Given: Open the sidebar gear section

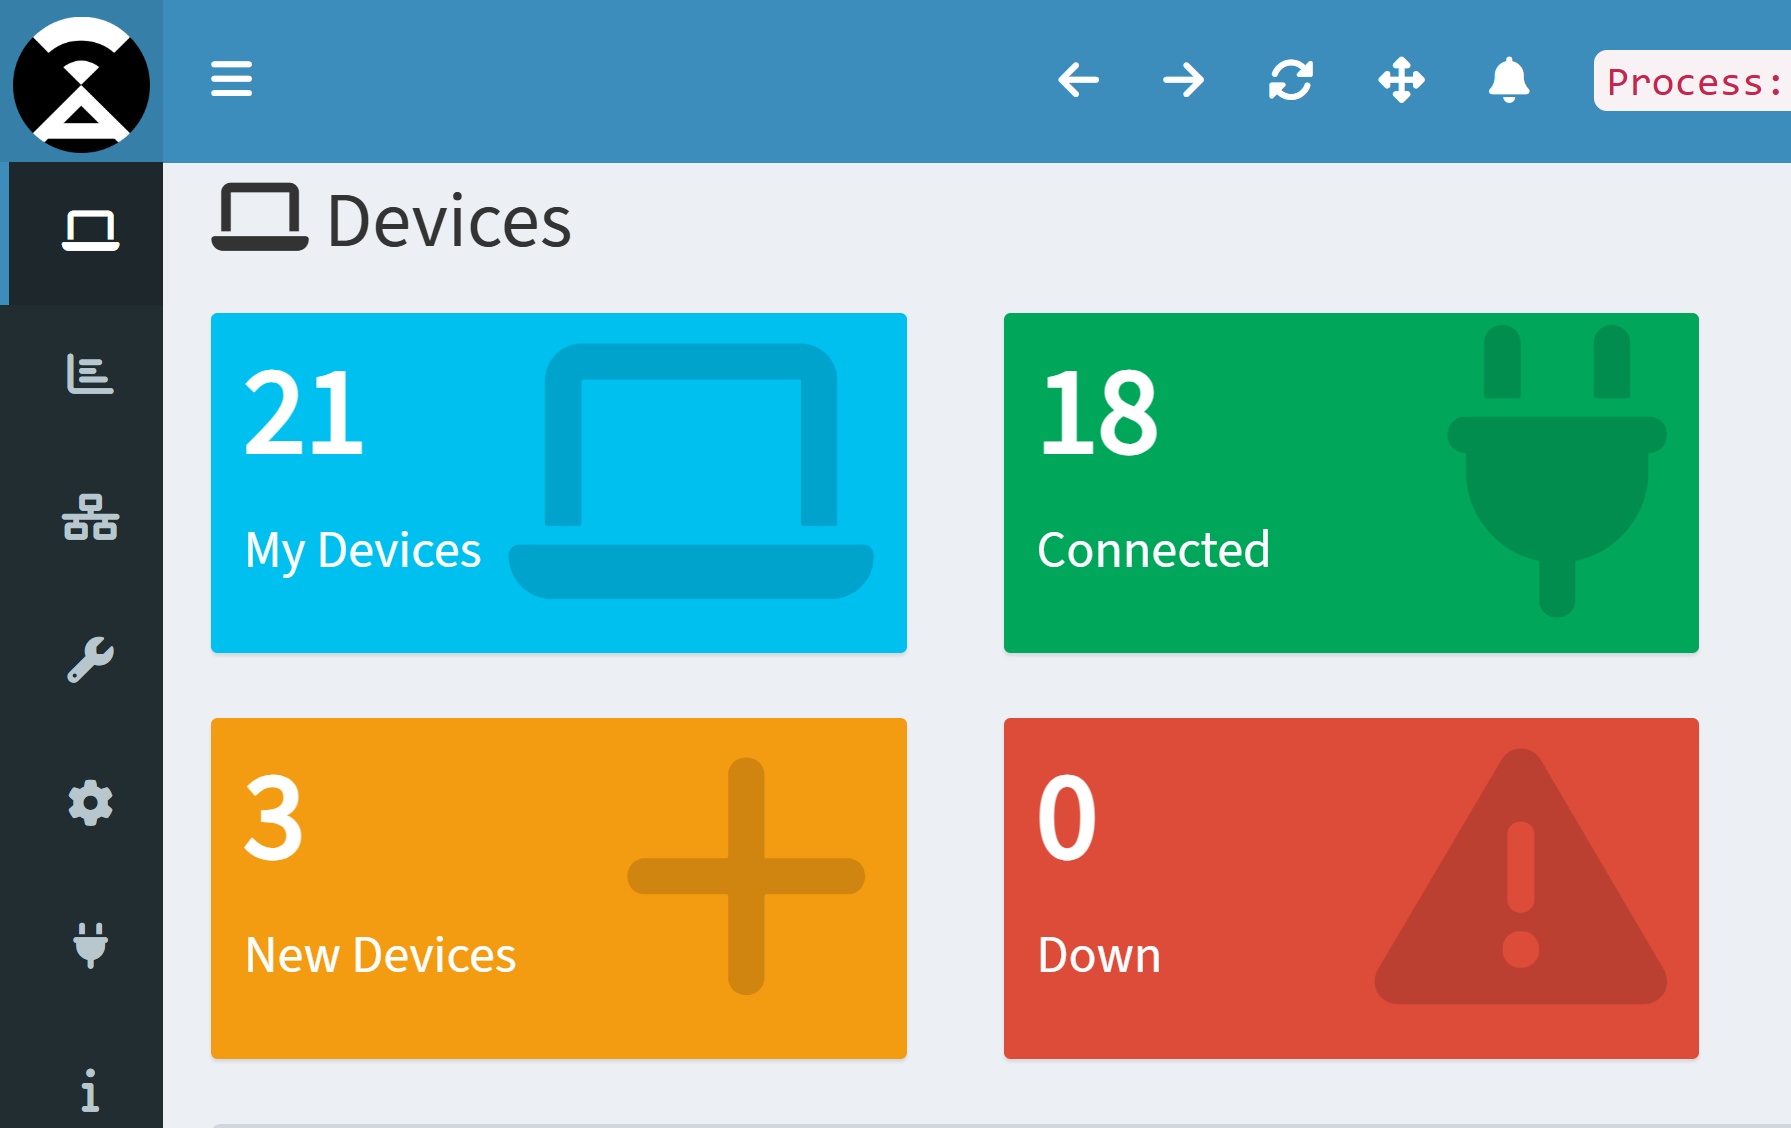Looking at the screenshot, I should 90,803.
